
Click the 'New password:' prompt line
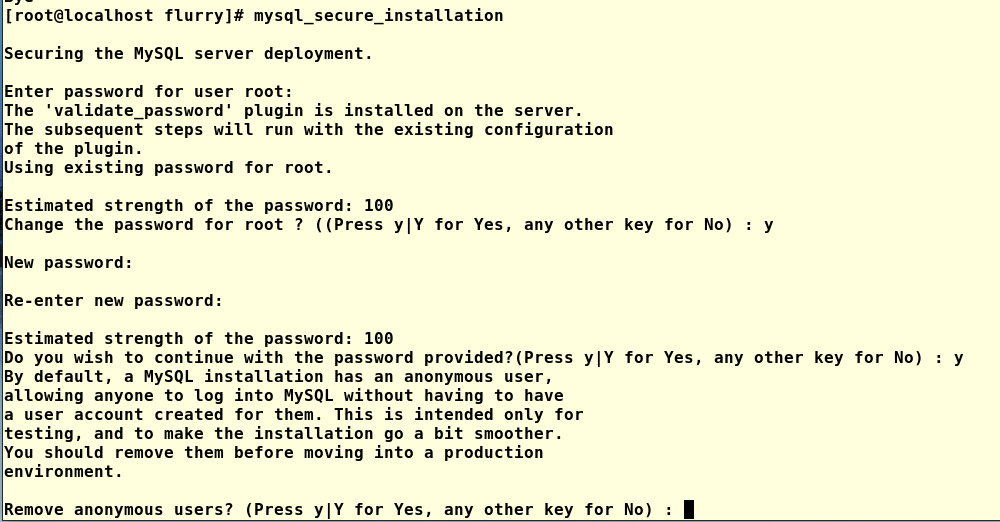pyautogui.click(x=68, y=263)
